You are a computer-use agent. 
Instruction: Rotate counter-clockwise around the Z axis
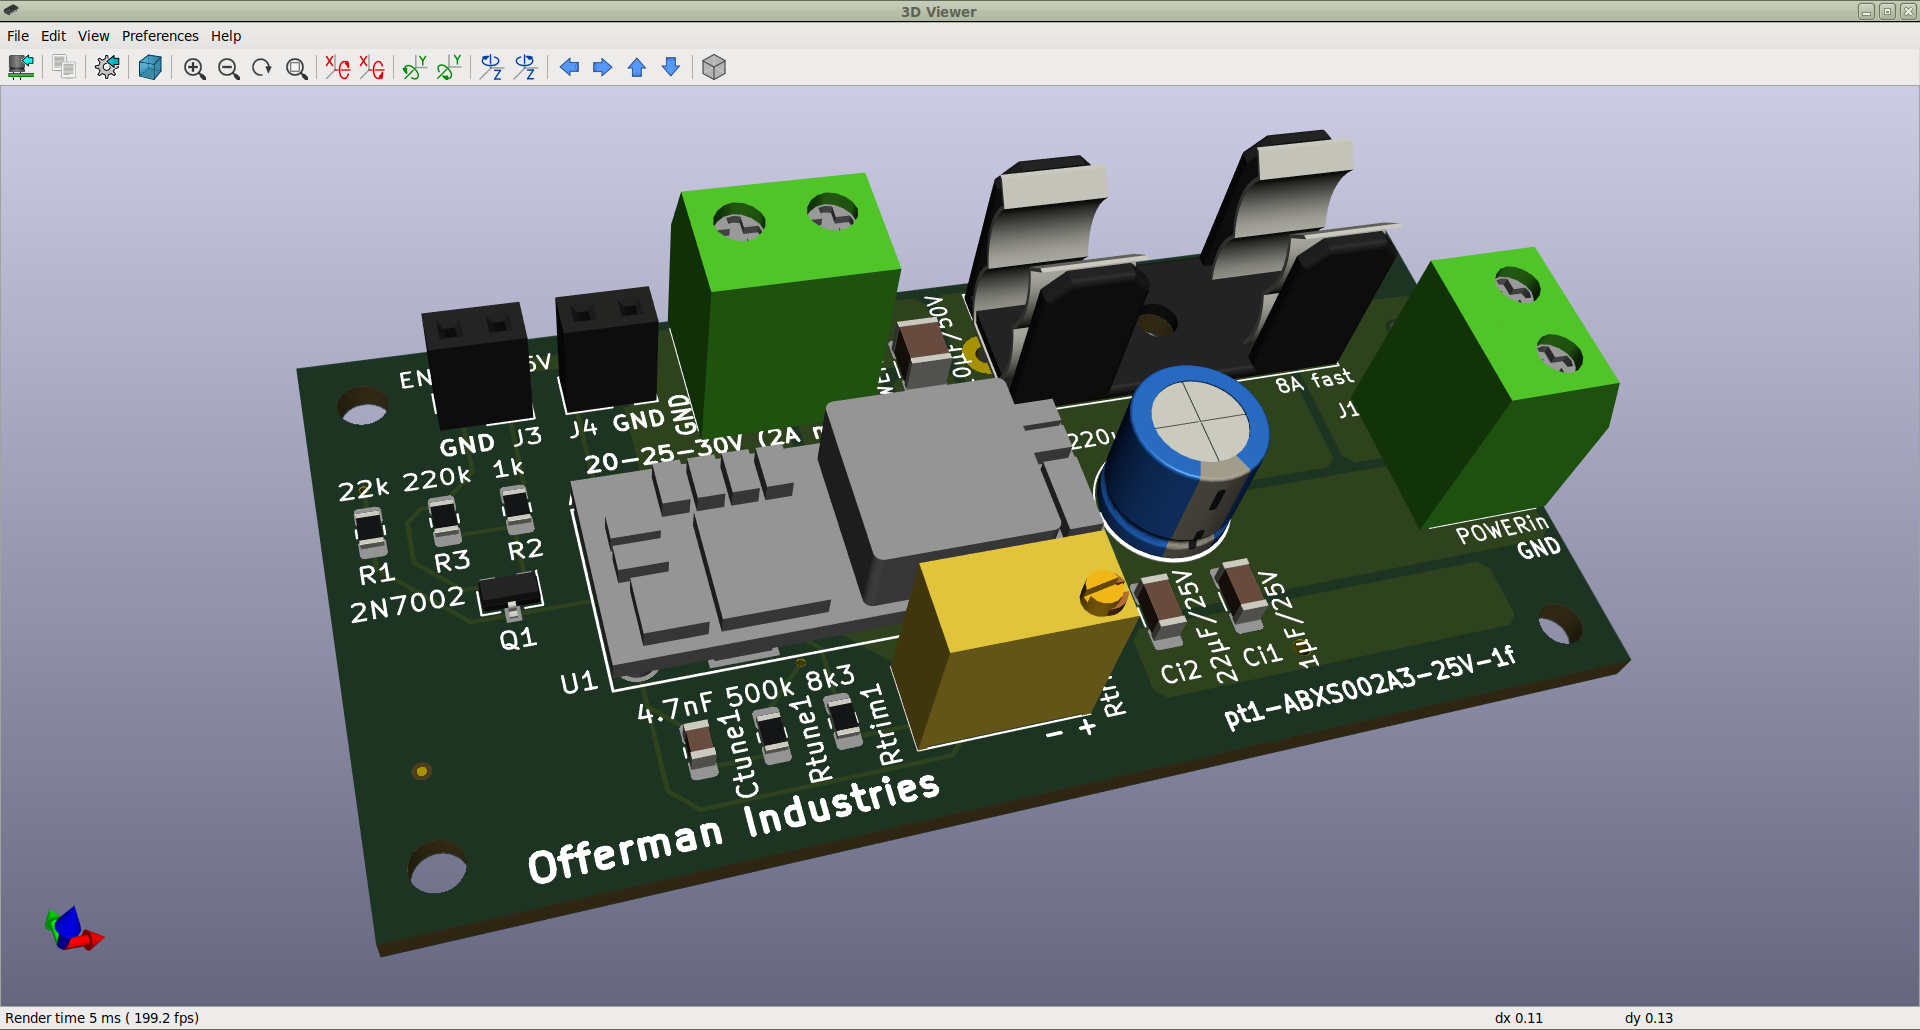(x=525, y=67)
